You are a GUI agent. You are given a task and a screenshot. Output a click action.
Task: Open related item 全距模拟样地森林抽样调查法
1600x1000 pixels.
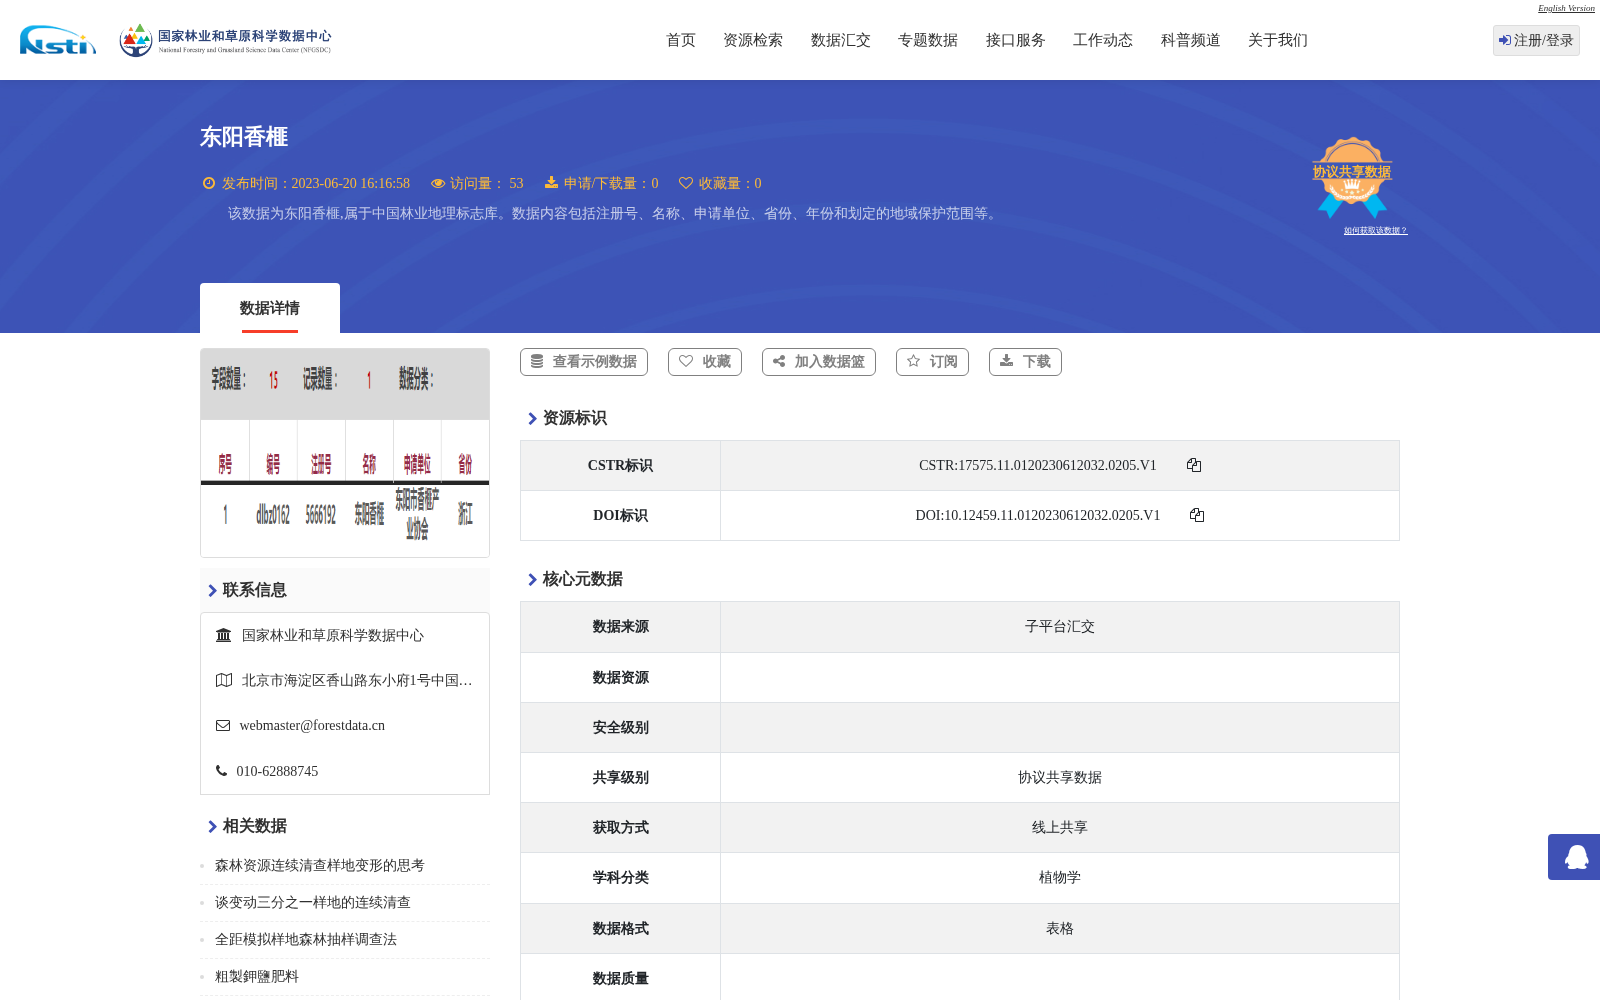click(x=306, y=940)
